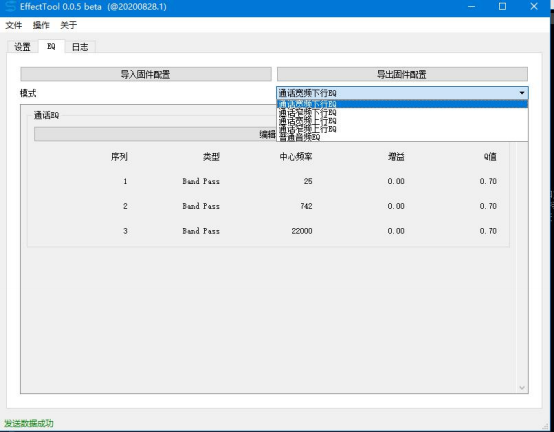Select the EQ tab
This screenshot has height=432, width=554.
(x=51, y=46)
